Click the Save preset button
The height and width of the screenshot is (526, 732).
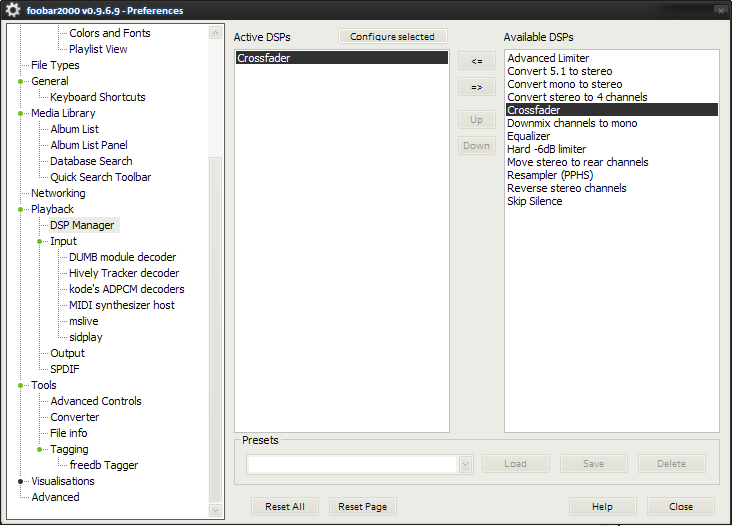click(x=593, y=464)
